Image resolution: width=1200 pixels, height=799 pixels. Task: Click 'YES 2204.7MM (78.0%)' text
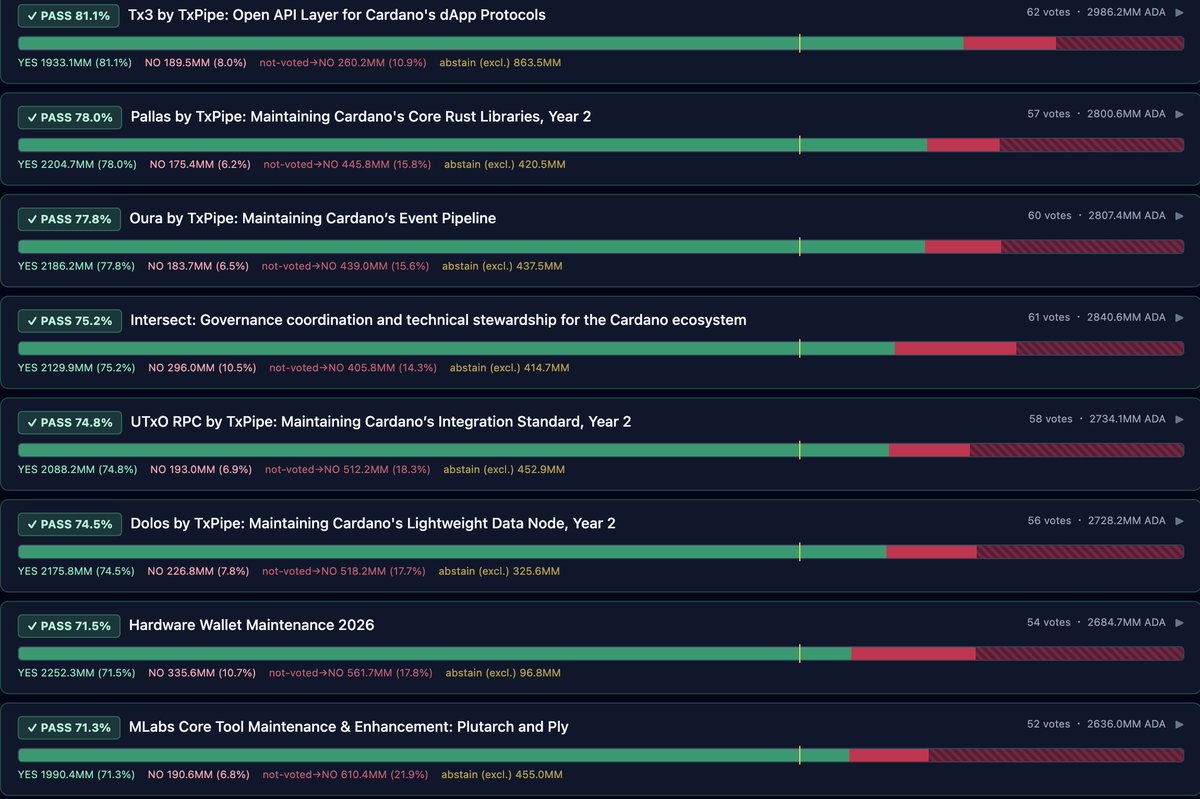tap(77, 164)
